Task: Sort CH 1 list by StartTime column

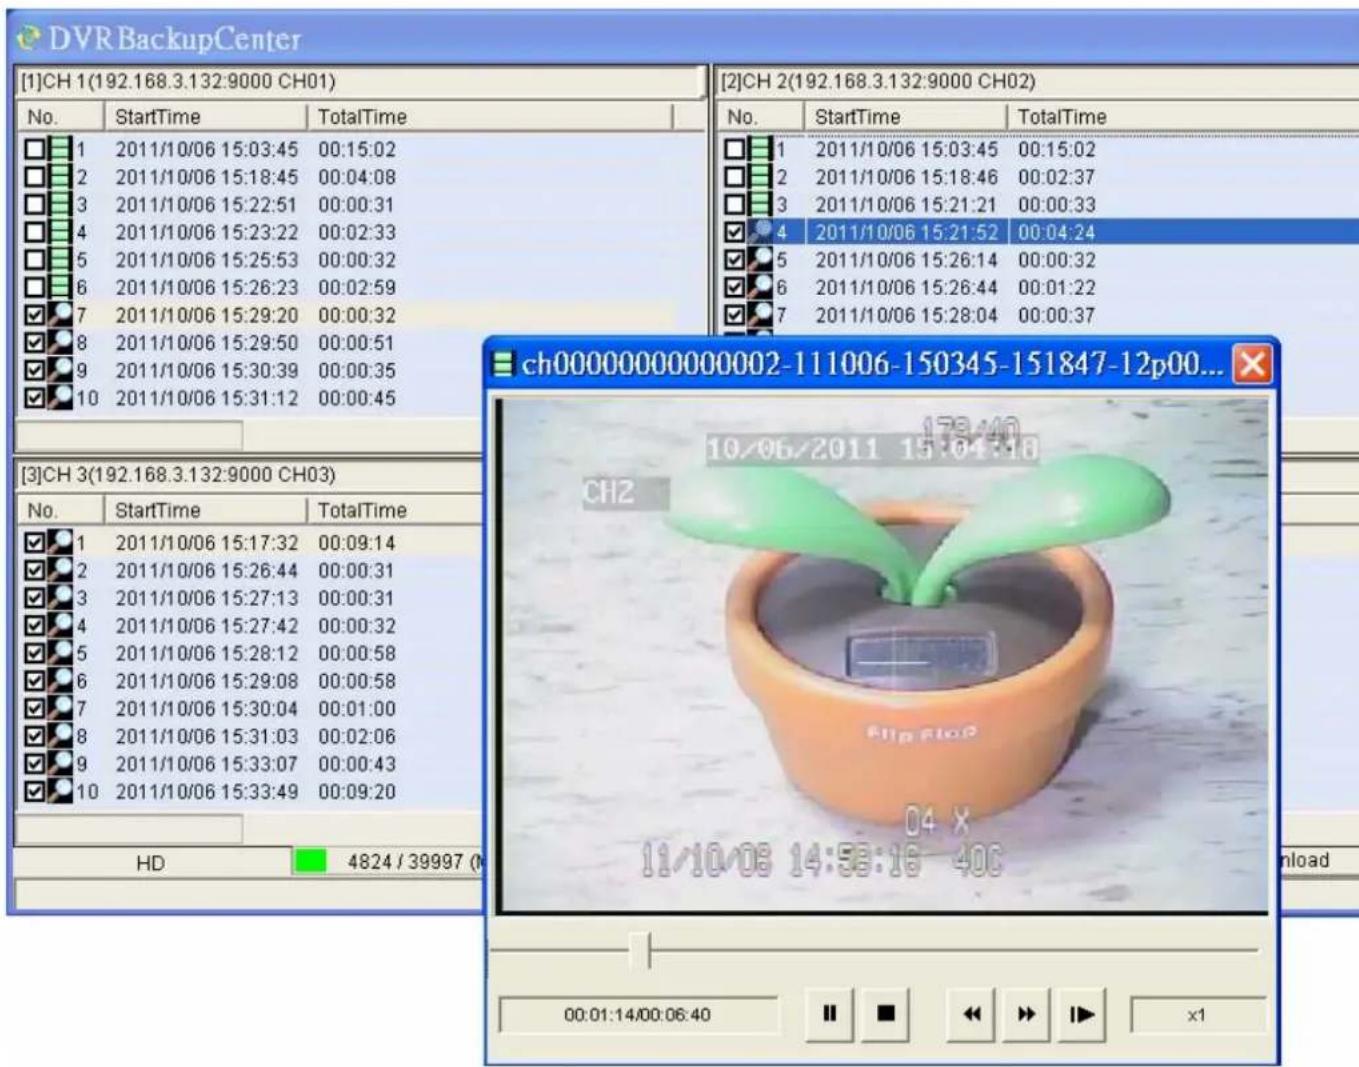Action: 205,117
